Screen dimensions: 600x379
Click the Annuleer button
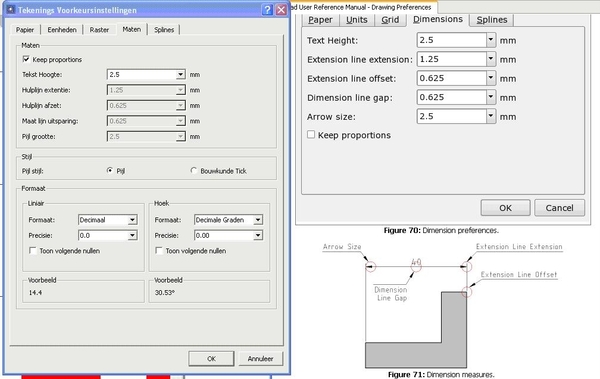[x=260, y=359]
